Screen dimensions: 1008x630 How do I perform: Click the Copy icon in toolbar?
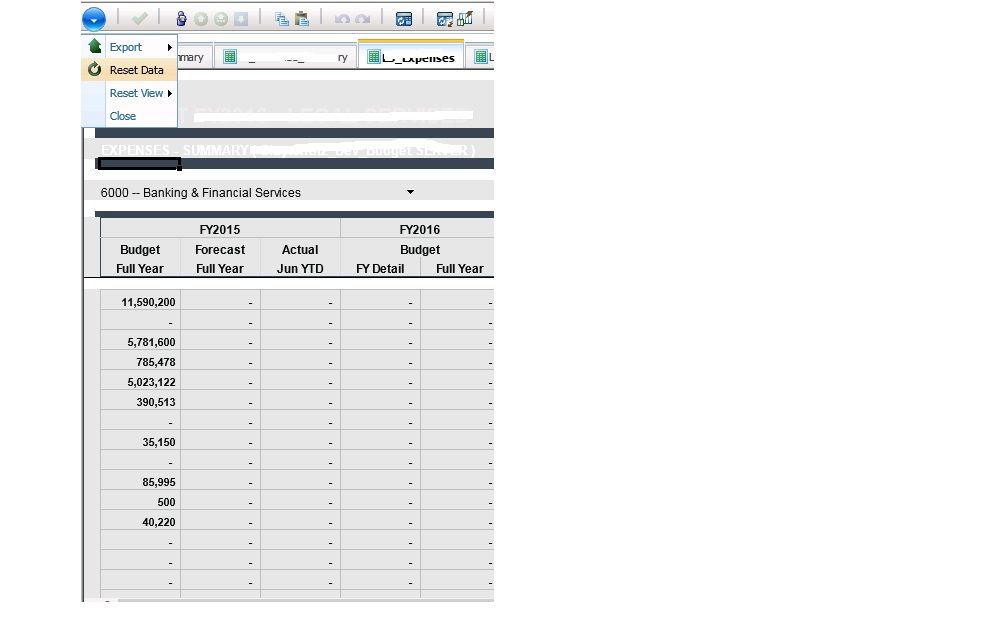coord(282,19)
